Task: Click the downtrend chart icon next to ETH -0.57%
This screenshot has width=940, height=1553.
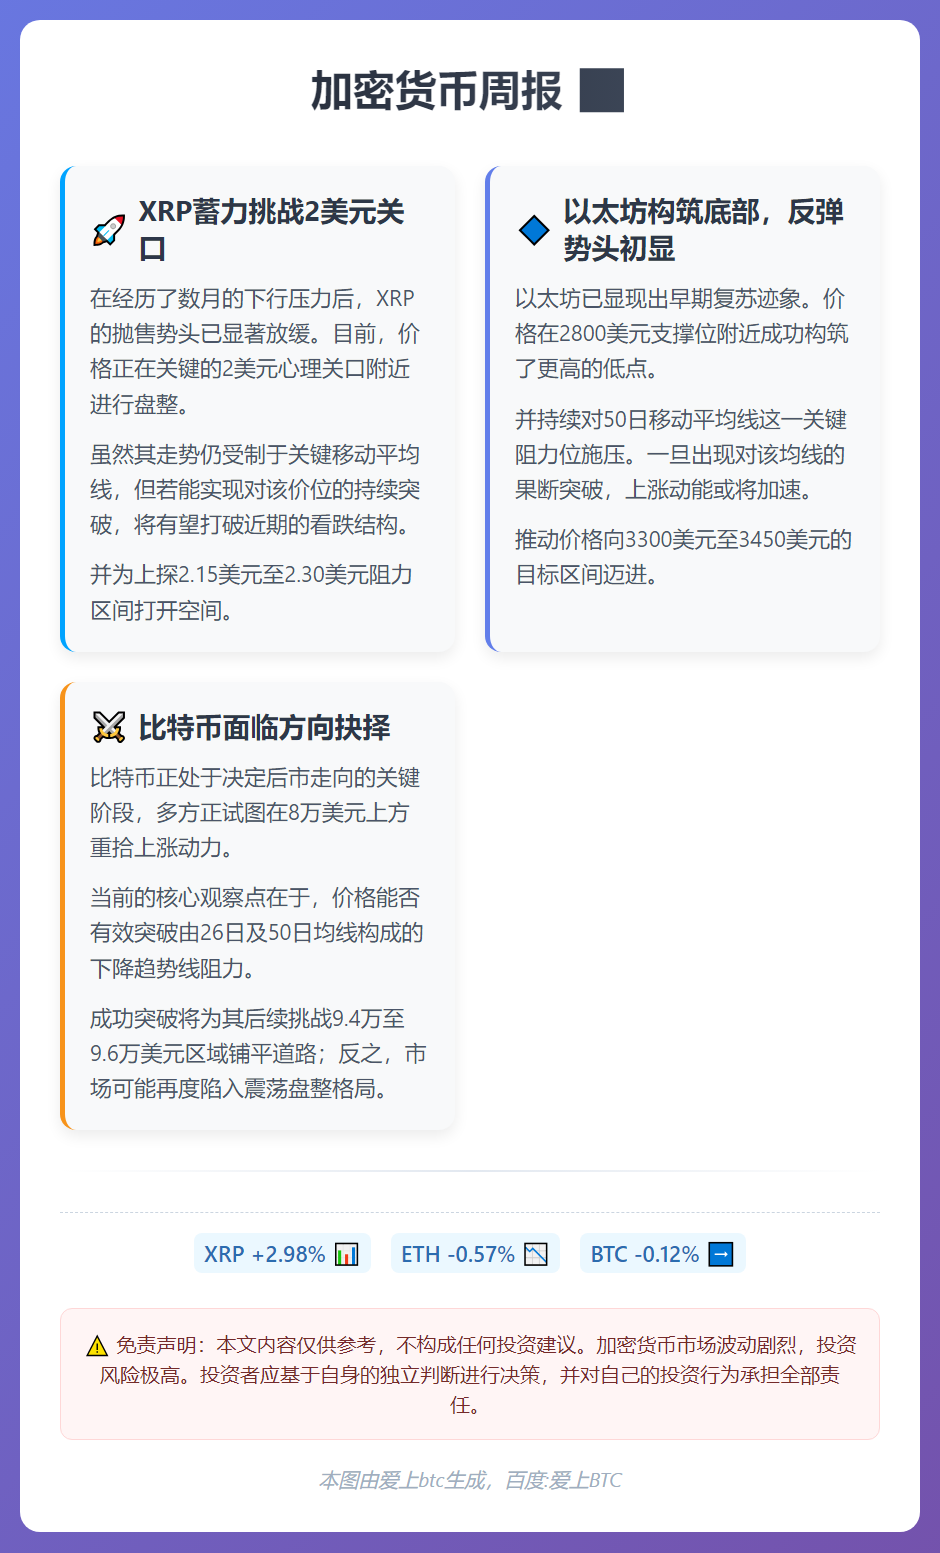Action: [x=536, y=1254]
